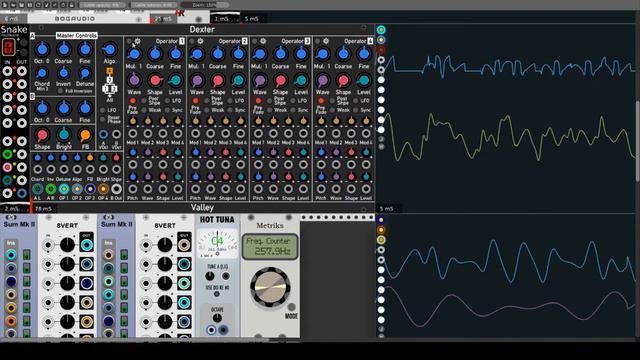Click the B Out output jack
Viewport: 640px width, 360px height.
tap(116, 189)
